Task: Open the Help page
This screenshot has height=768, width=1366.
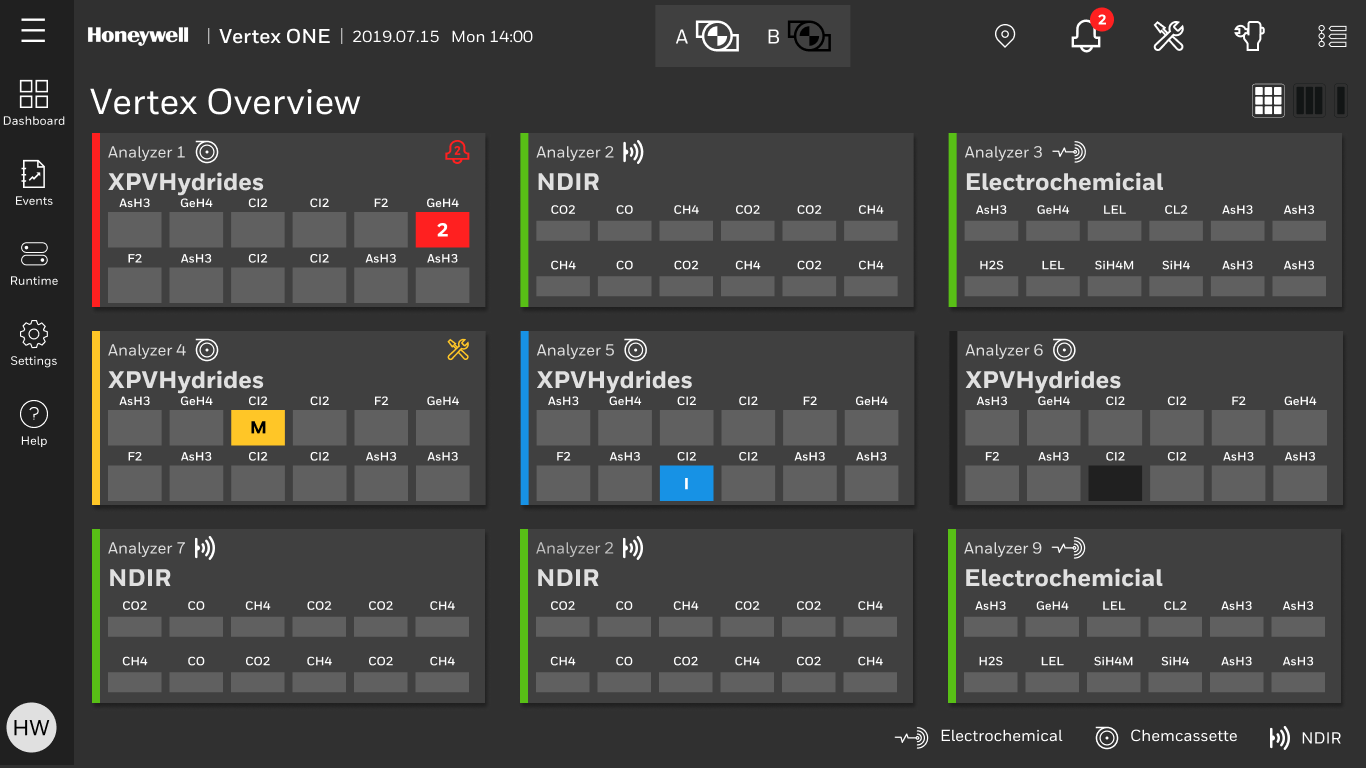Action: coord(34,423)
